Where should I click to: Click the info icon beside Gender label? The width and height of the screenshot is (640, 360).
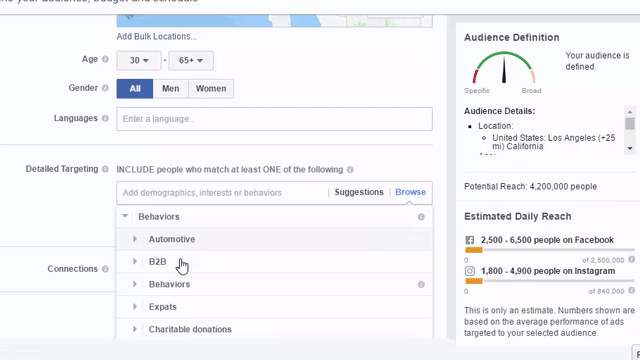[105, 88]
